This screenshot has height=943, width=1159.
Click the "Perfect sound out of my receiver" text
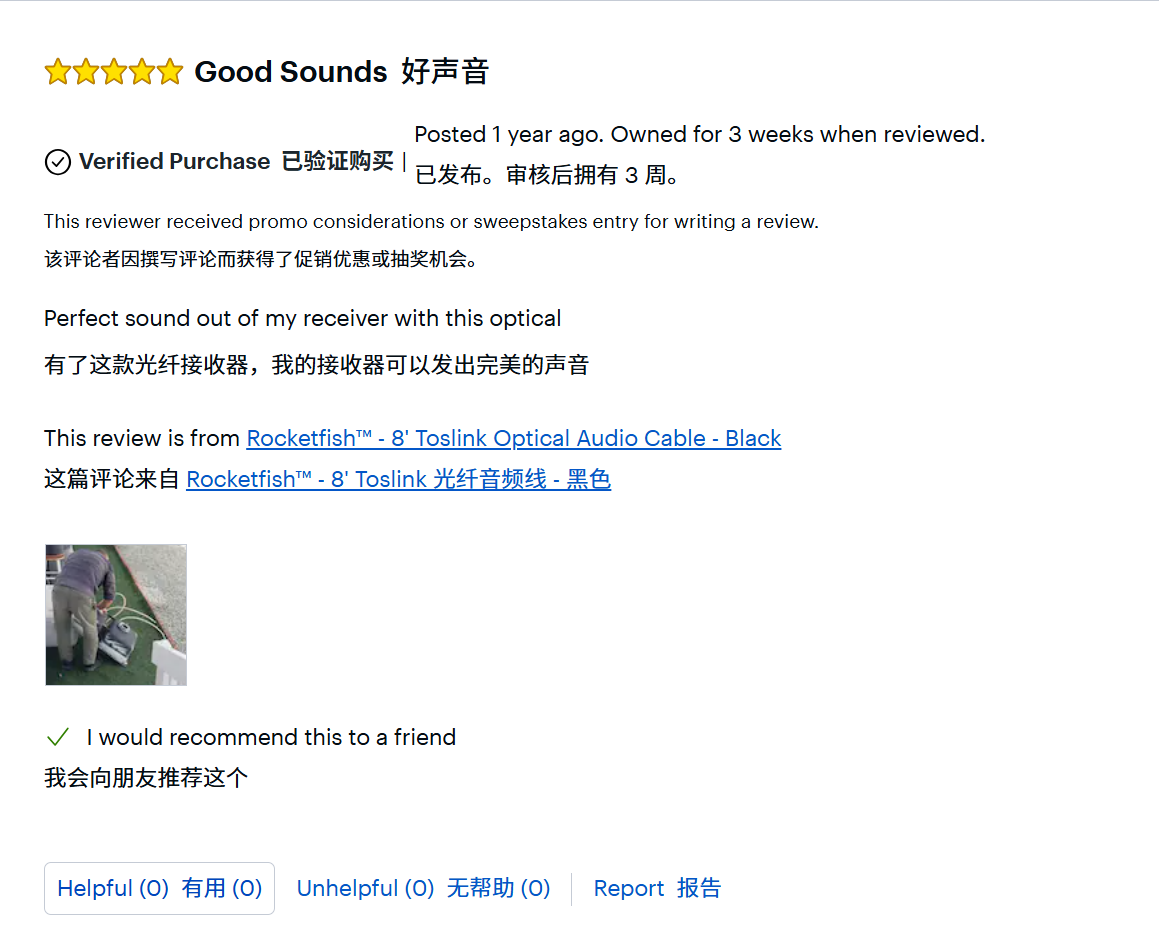[x=302, y=318]
